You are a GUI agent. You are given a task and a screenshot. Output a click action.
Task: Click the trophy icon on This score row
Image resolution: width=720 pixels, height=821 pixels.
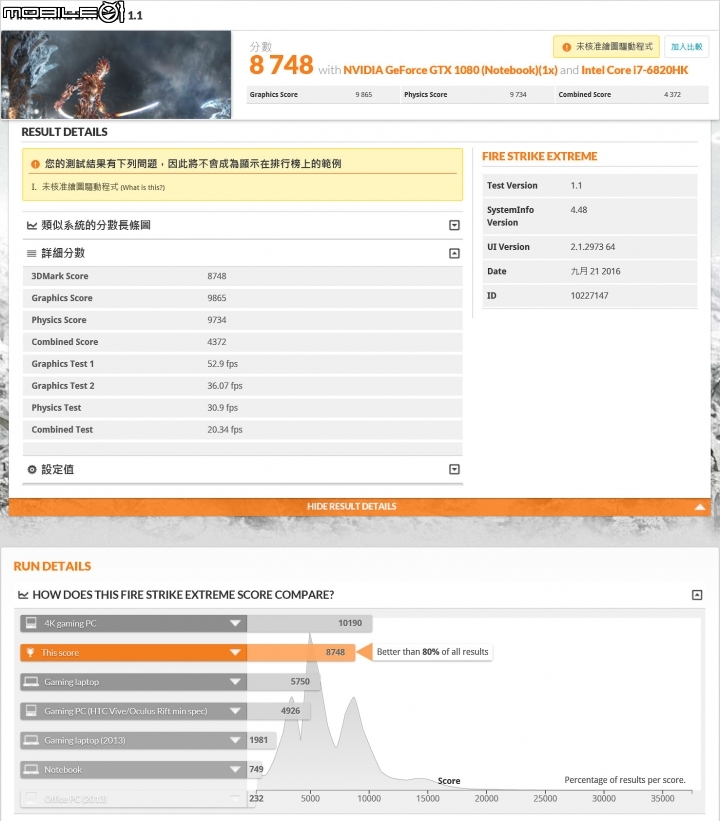click(x=30, y=652)
